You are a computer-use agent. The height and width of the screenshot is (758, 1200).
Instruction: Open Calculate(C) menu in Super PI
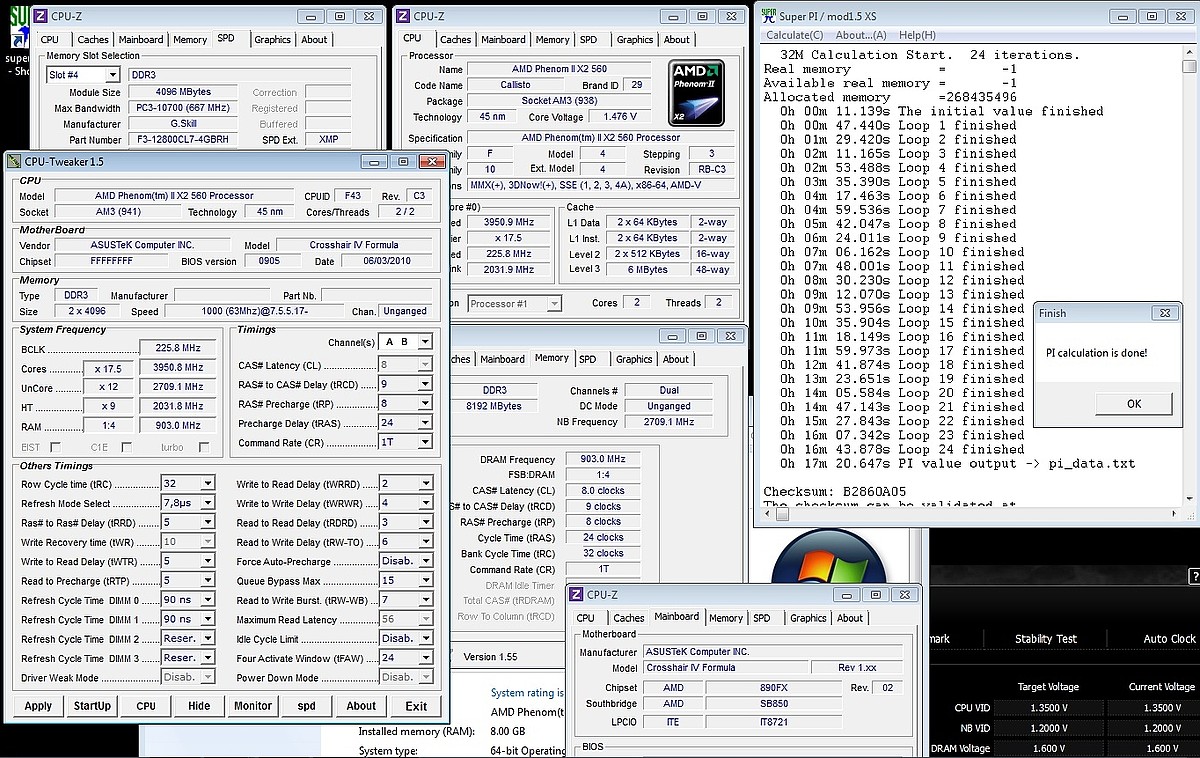[794, 35]
